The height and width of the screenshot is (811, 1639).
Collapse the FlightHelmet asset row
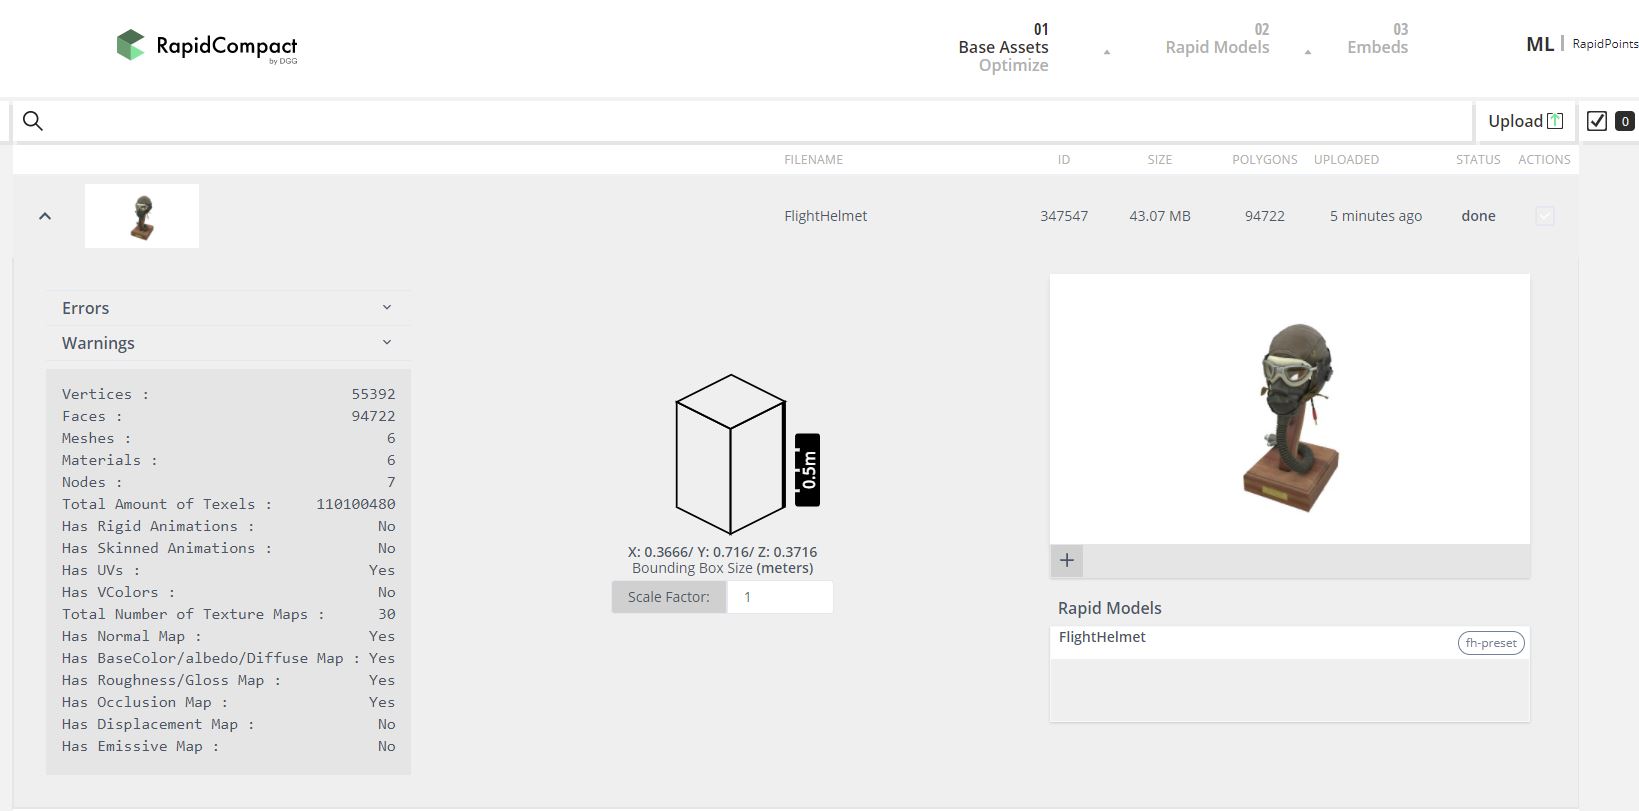(x=44, y=216)
